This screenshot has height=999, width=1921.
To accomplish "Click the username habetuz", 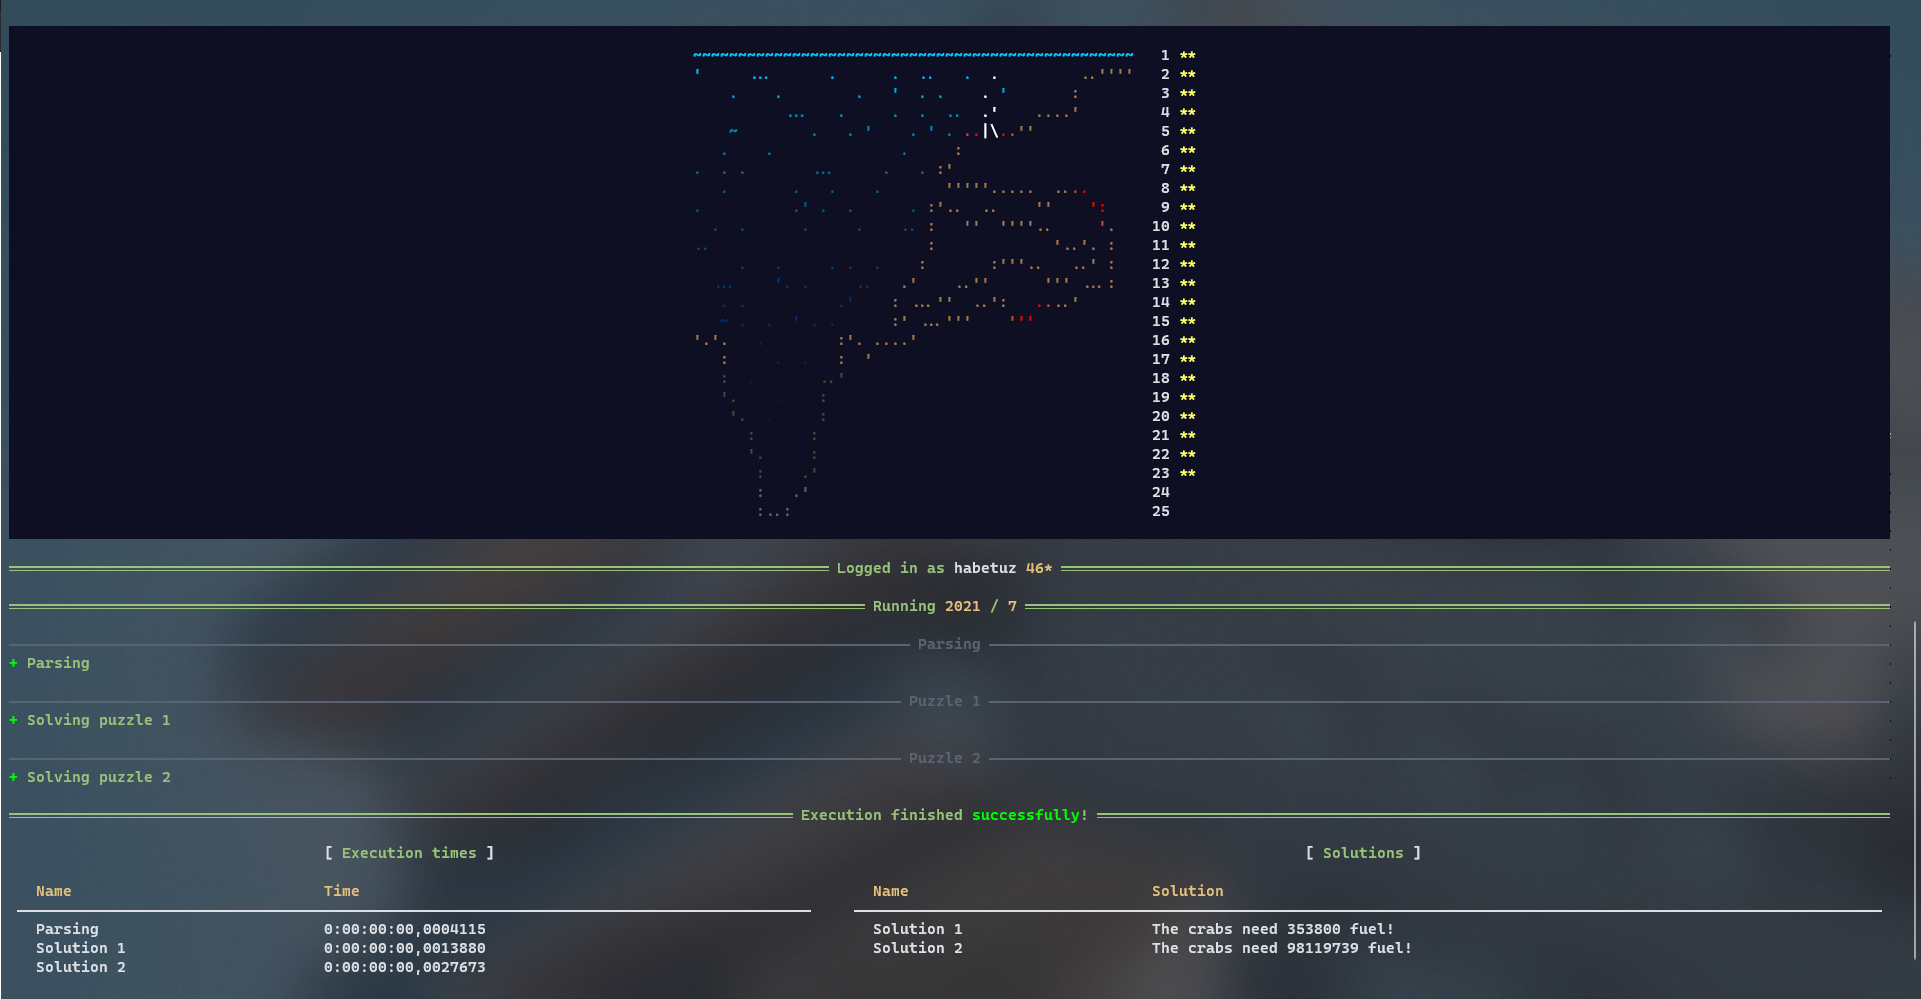I will pyautogui.click(x=984, y=568).
